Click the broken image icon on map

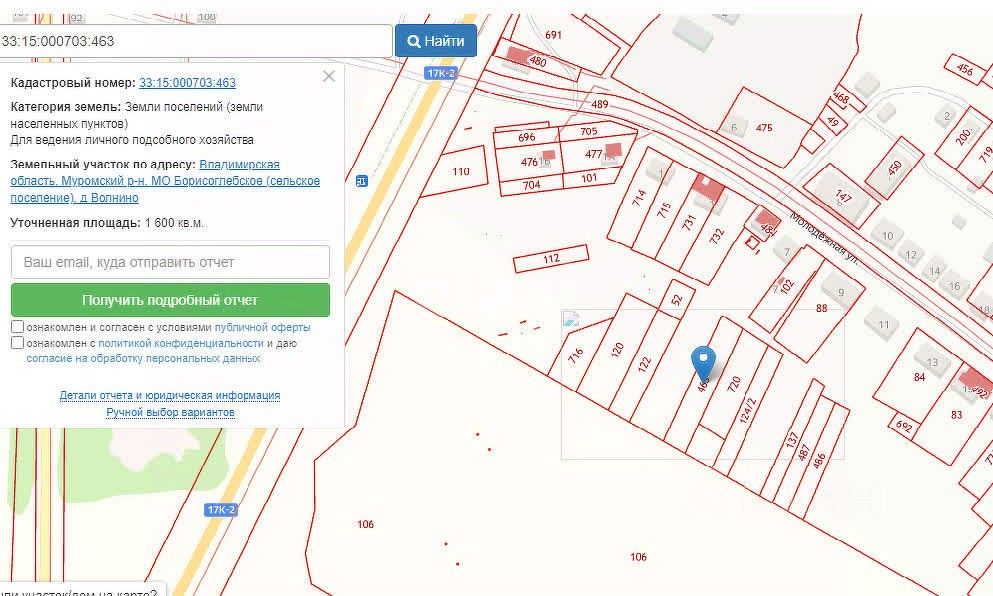(571, 319)
